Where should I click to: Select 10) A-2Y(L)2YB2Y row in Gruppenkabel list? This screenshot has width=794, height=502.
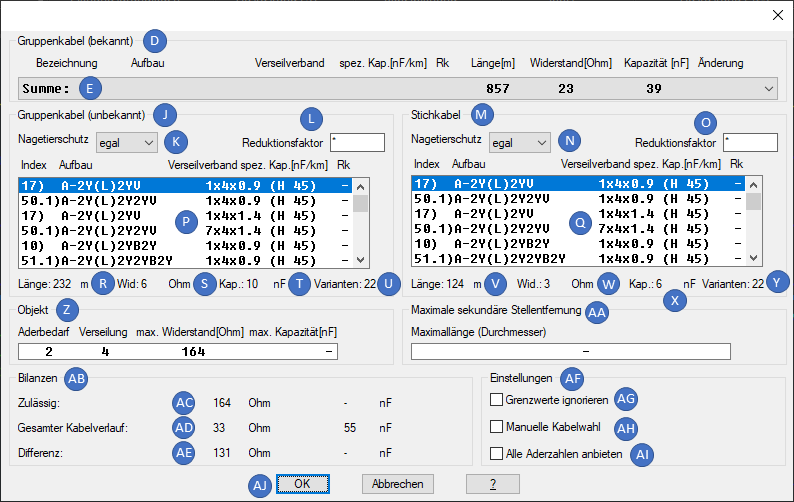[186, 246]
